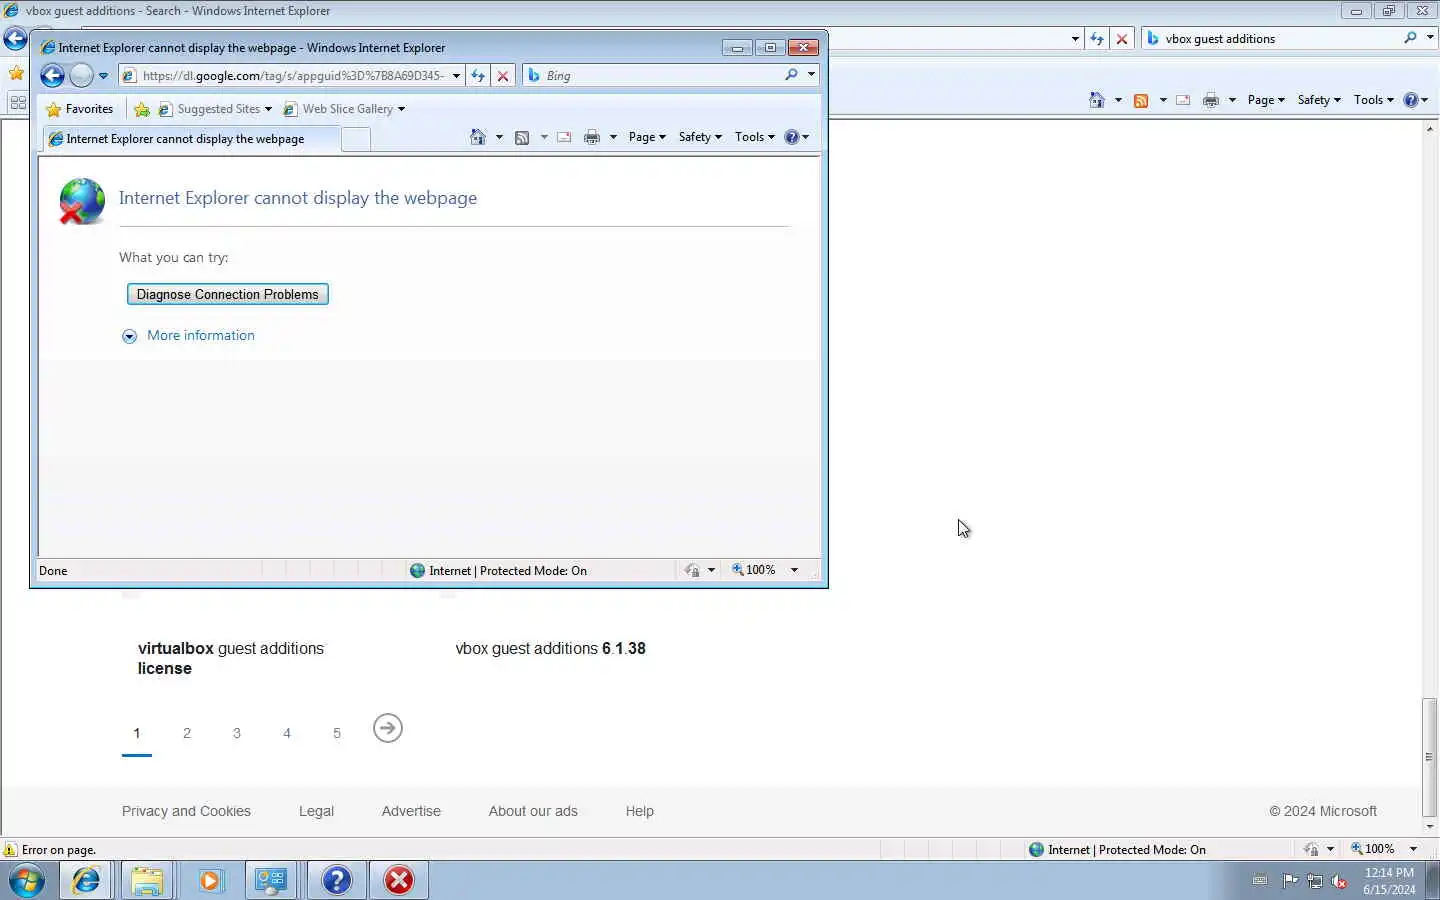
Task: Open recent pages dropdown in front window
Action: [103, 76]
